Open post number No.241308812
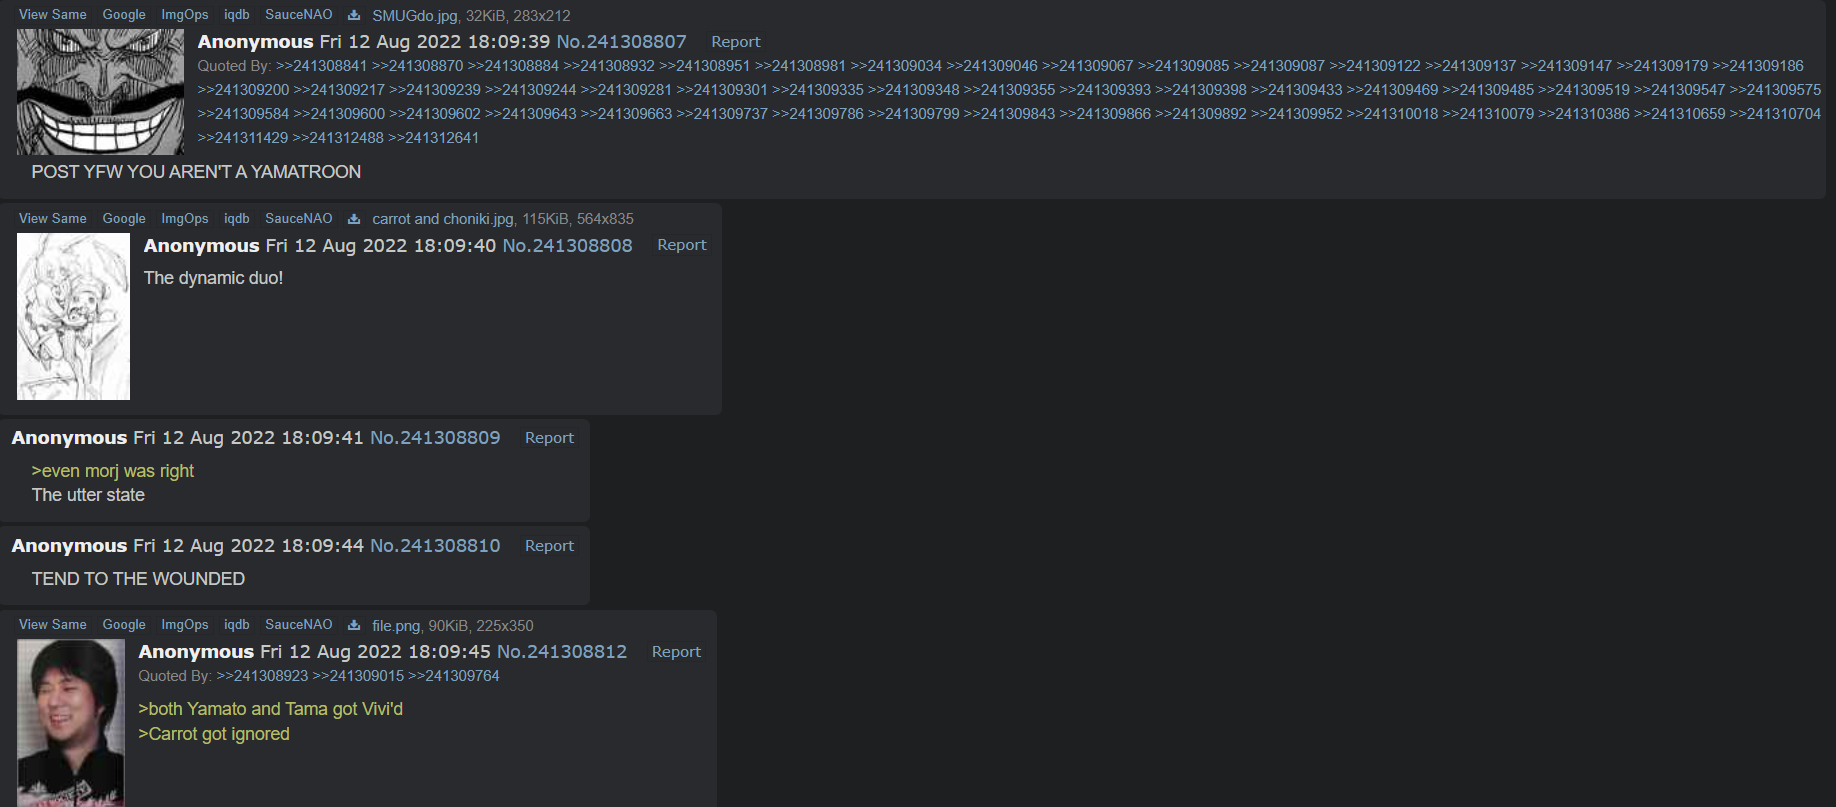Screen dimensions: 1836x807 [x=562, y=652]
